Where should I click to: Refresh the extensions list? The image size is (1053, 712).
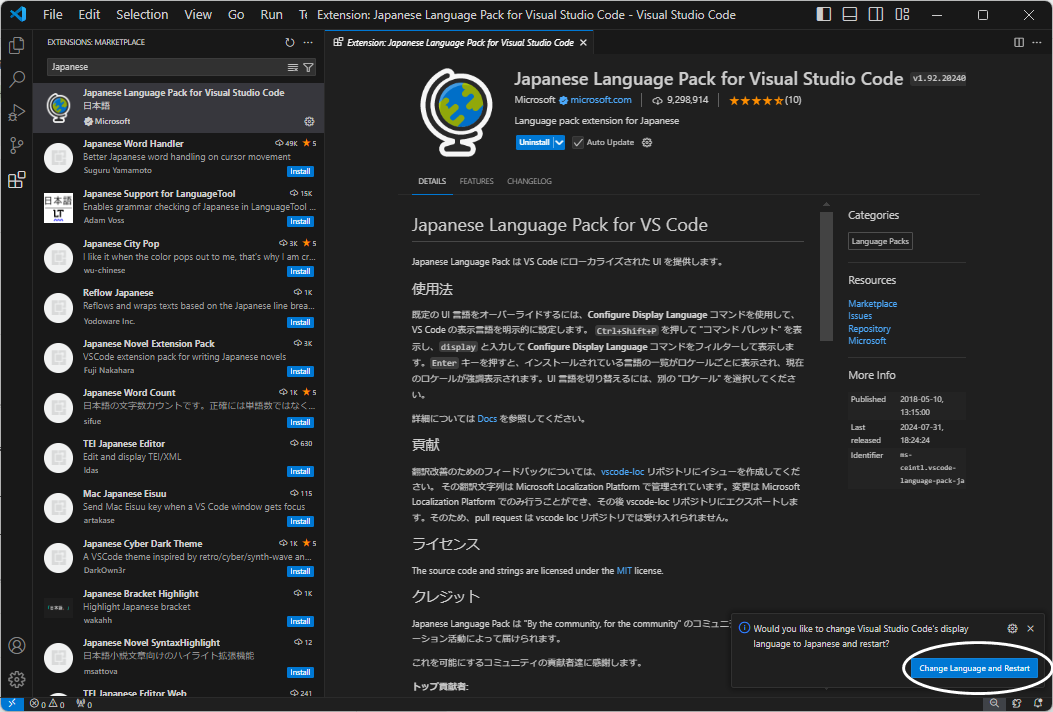click(x=289, y=42)
